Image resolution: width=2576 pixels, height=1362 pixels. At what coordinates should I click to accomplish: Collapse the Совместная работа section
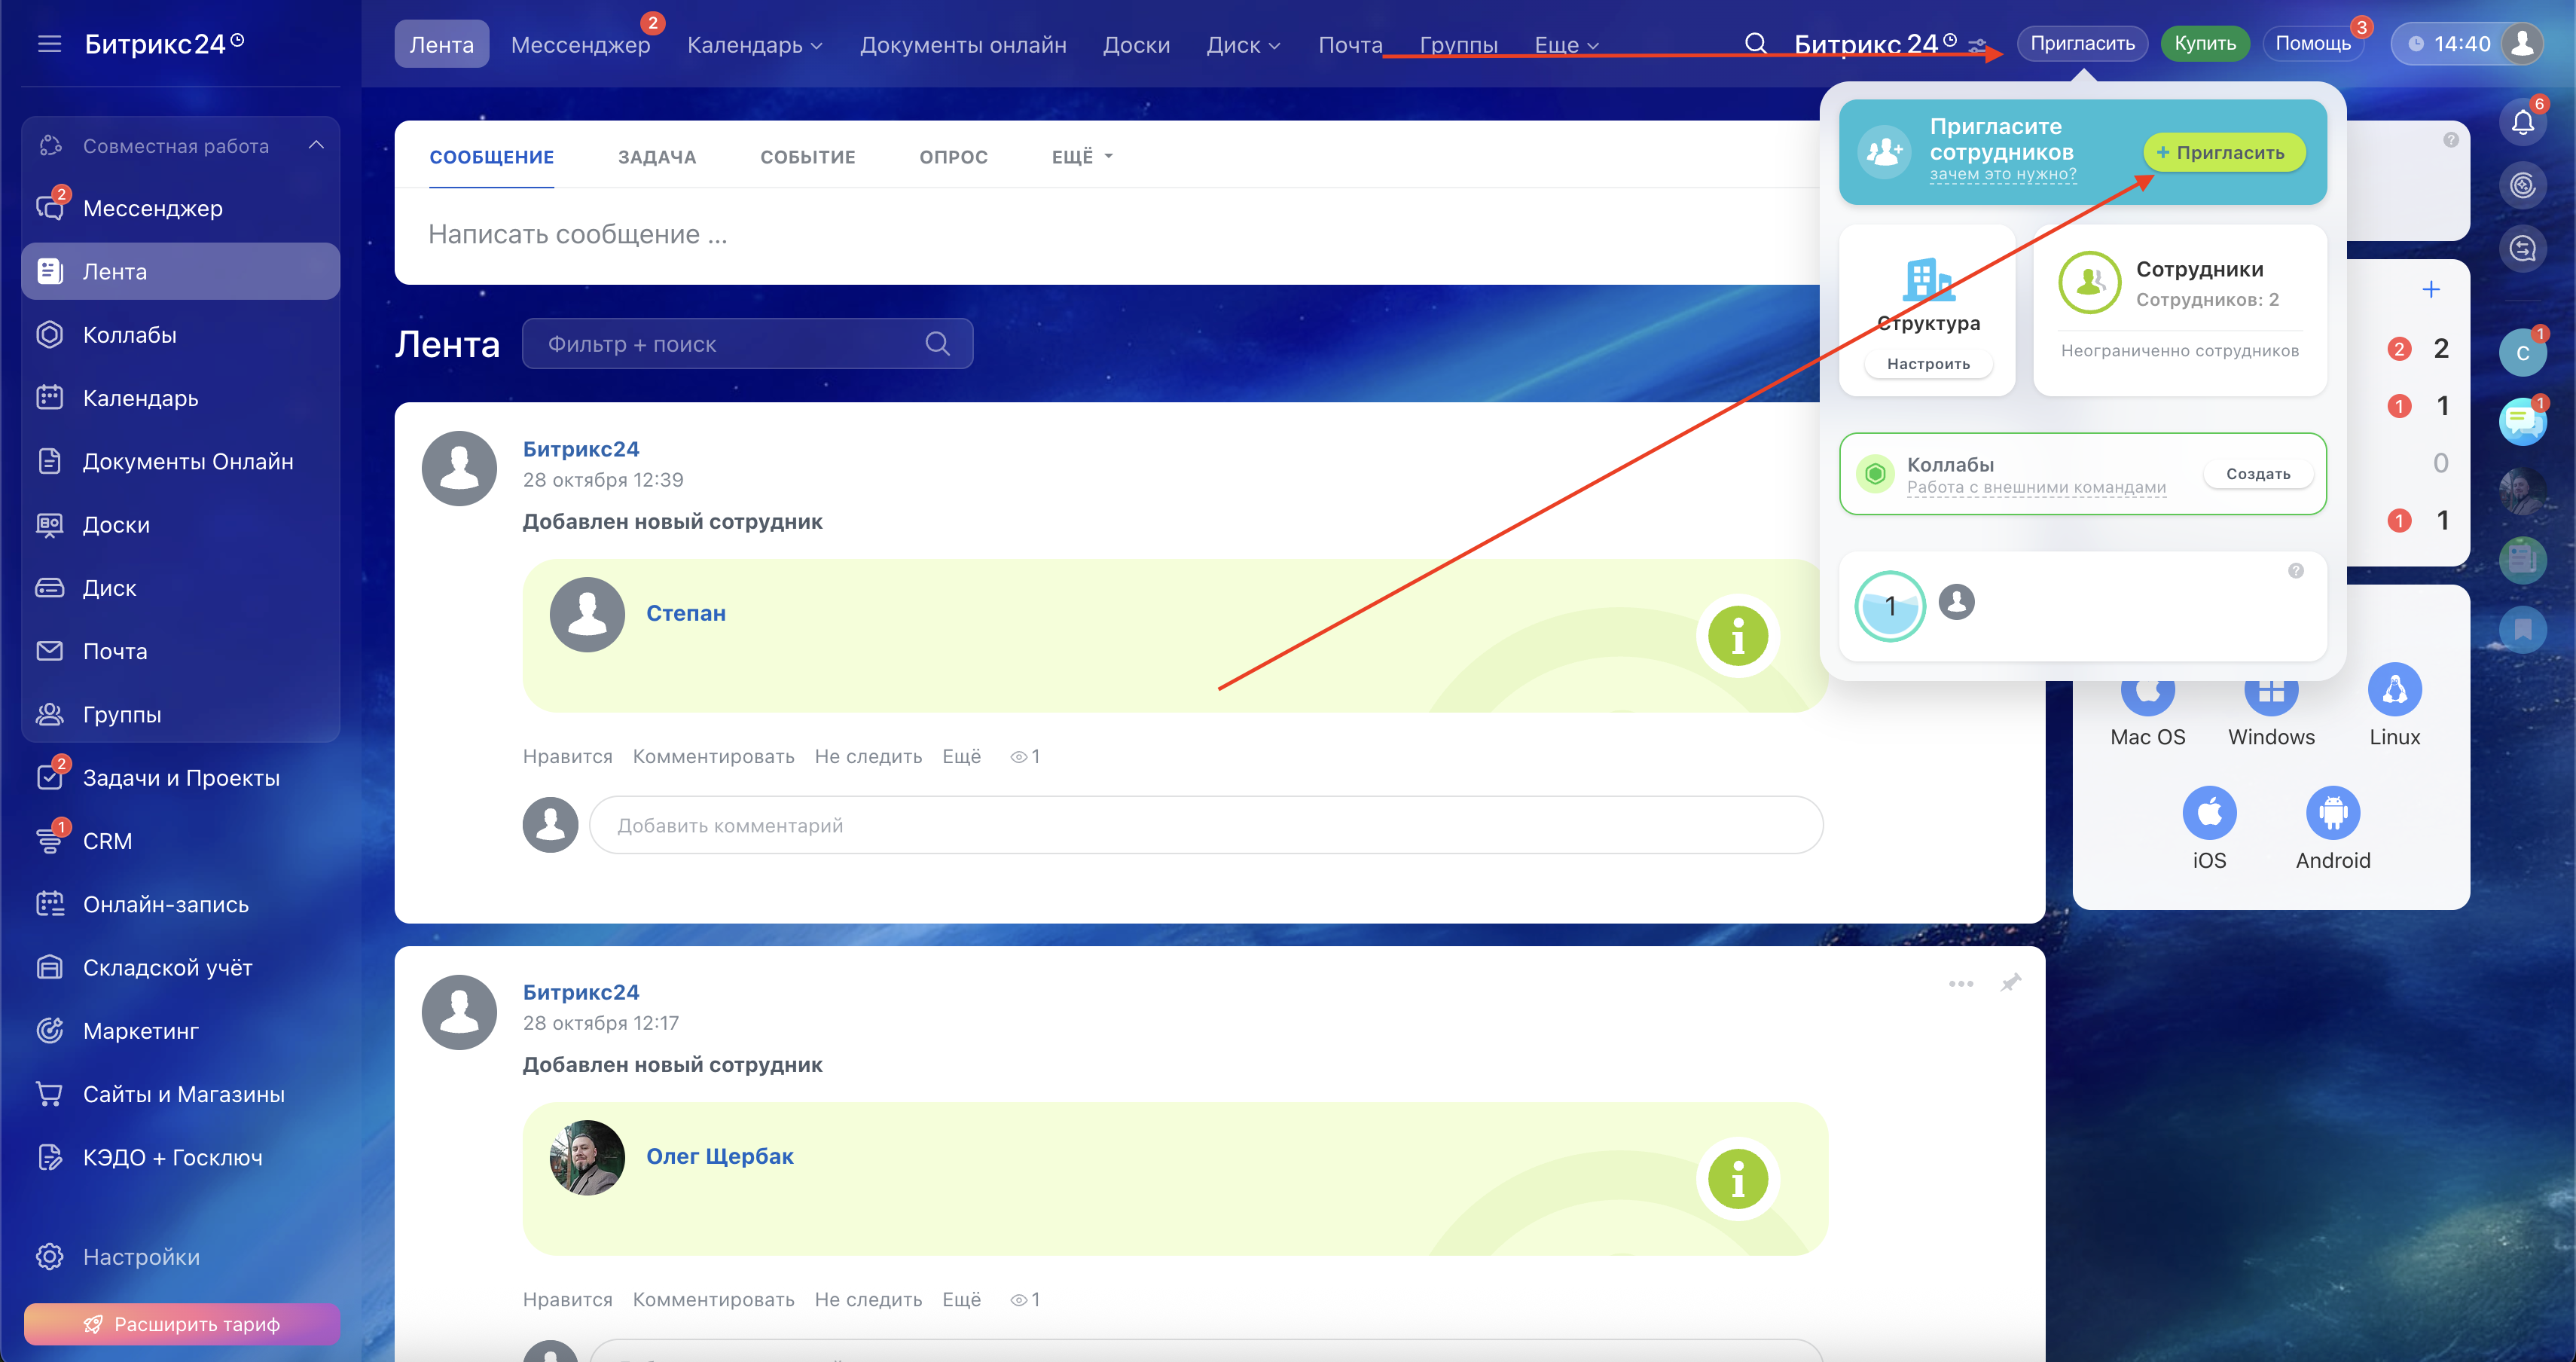pyautogui.click(x=316, y=146)
